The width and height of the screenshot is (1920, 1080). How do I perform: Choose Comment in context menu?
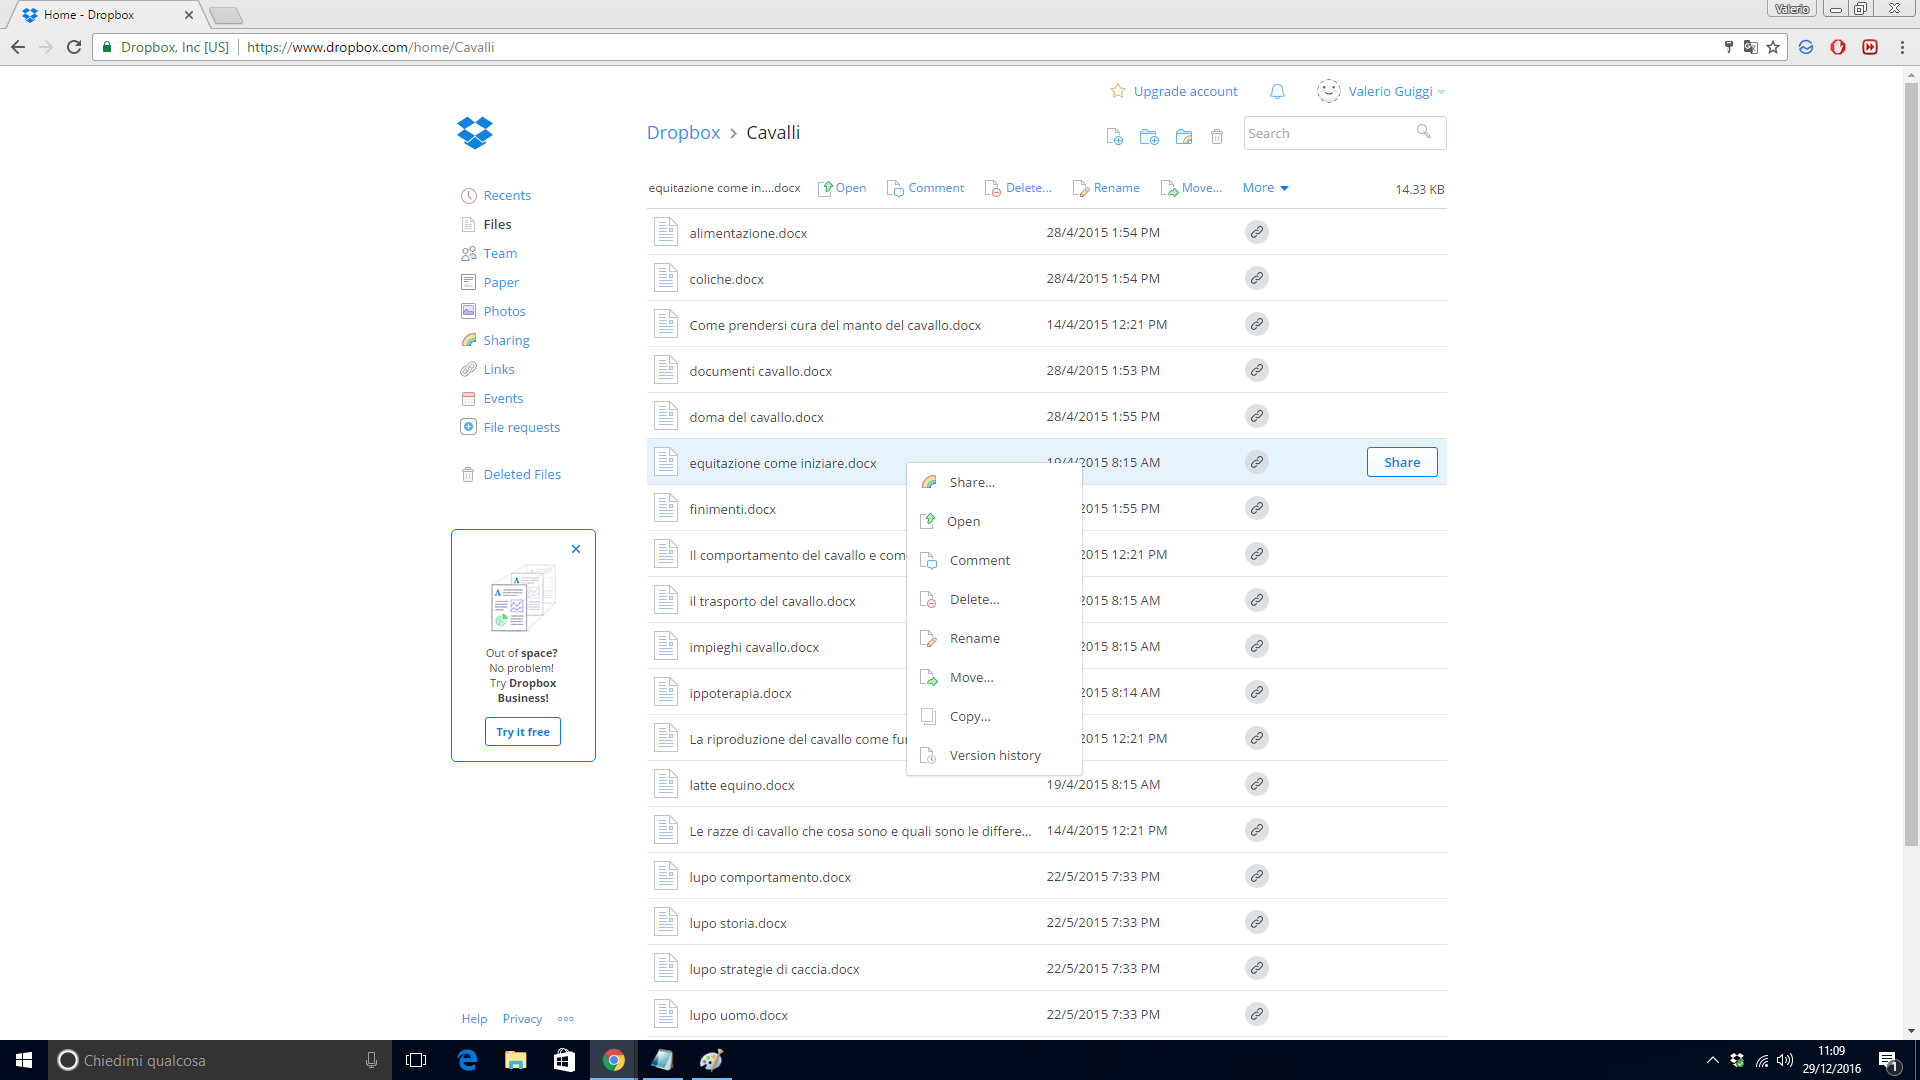(994, 560)
